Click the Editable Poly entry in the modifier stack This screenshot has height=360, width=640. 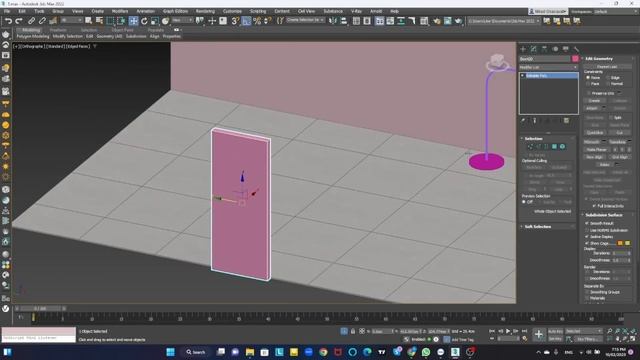coord(549,76)
